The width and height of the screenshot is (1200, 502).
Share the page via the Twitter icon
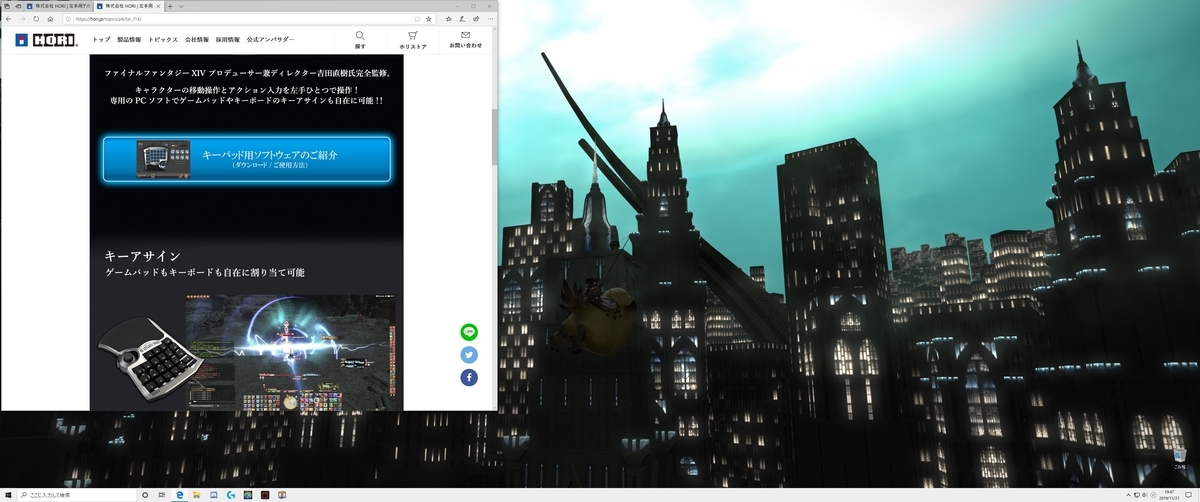(x=469, y=354)
